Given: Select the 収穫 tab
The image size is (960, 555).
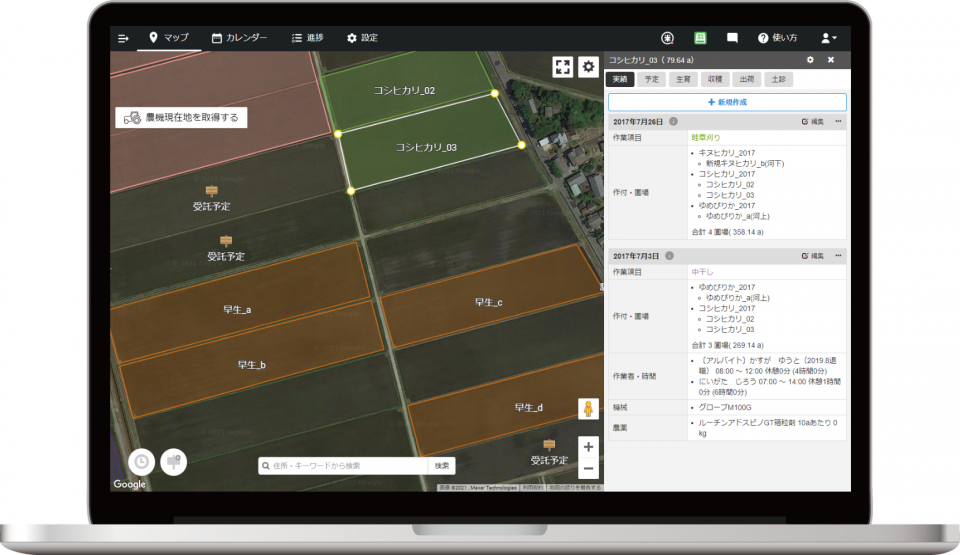Looking at the screenshot, I should pos(714,79).
